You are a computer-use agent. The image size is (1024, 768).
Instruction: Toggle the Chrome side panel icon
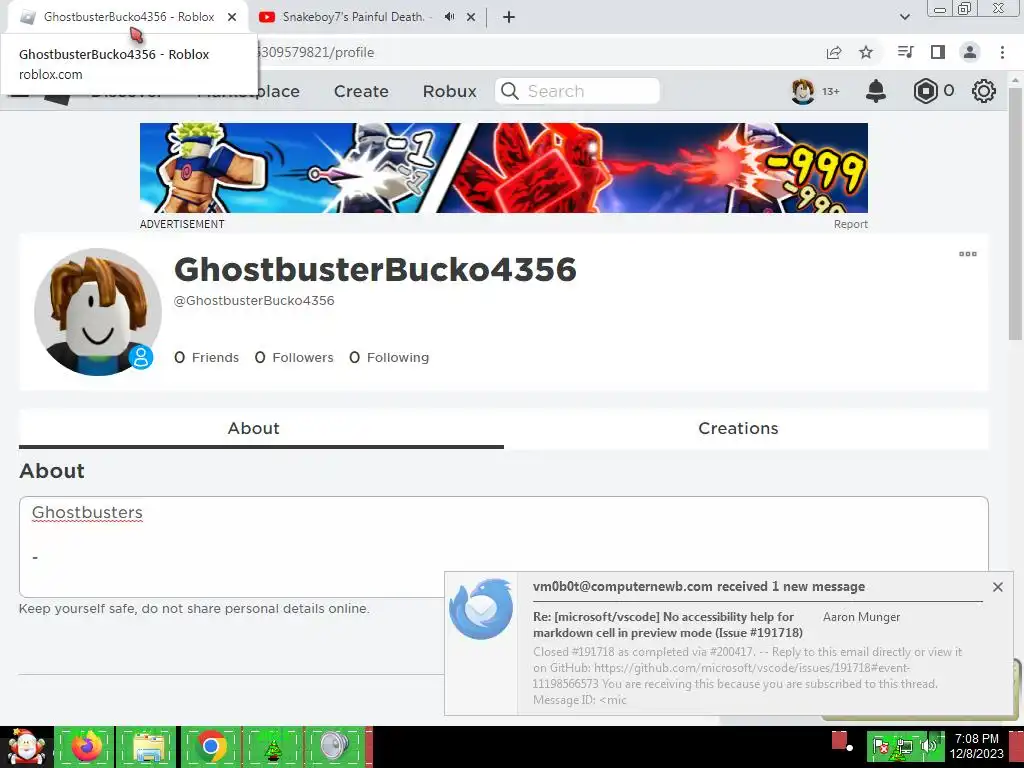pos(938,52)
